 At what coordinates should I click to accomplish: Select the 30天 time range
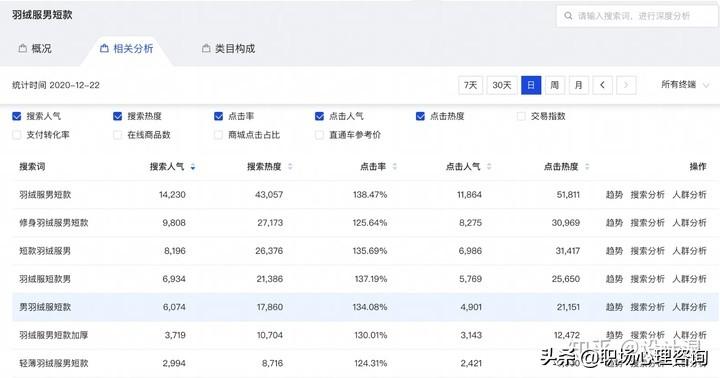click(502, 85)
